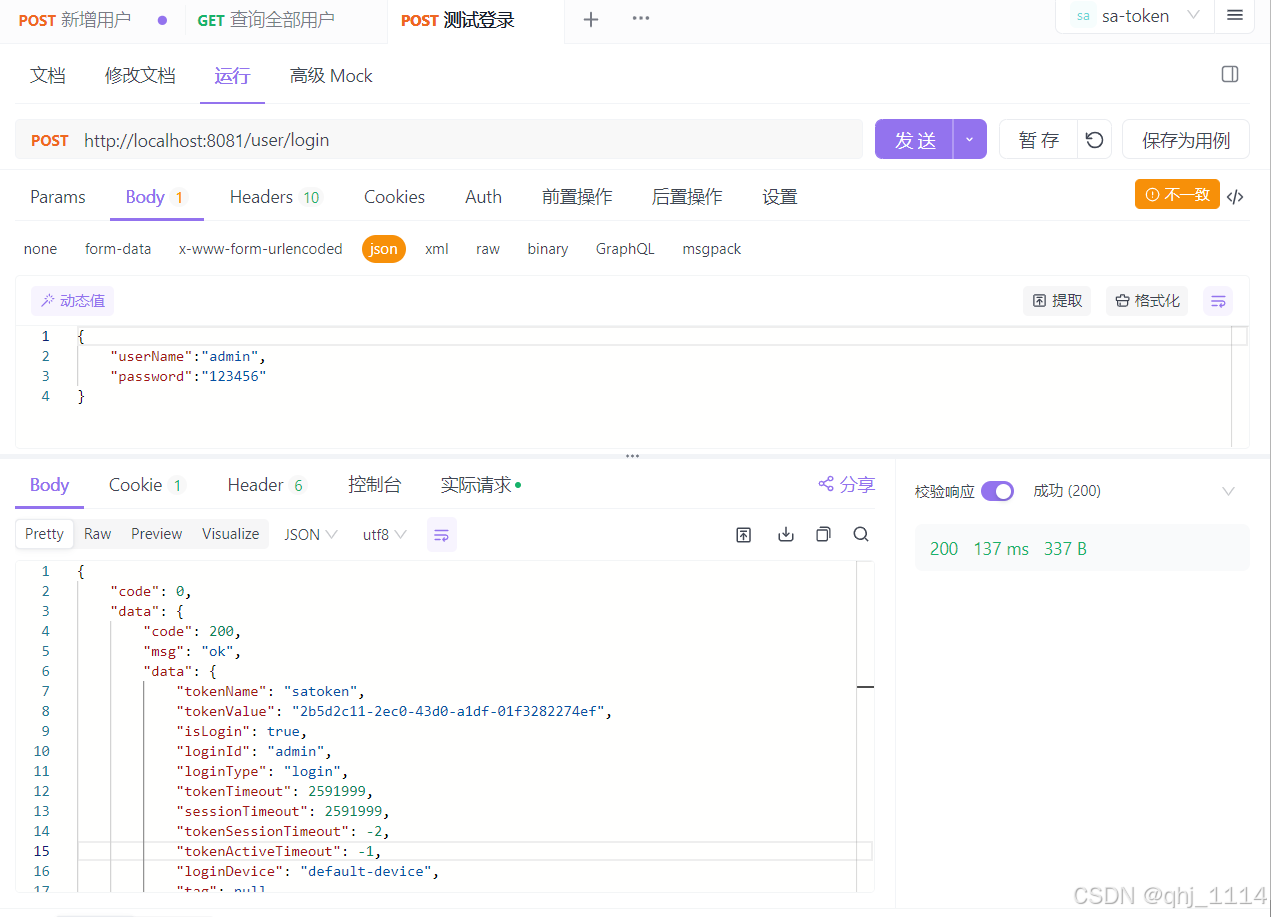
Task: Open the JSON response format dropdown
Action: [x=310, y=534]
